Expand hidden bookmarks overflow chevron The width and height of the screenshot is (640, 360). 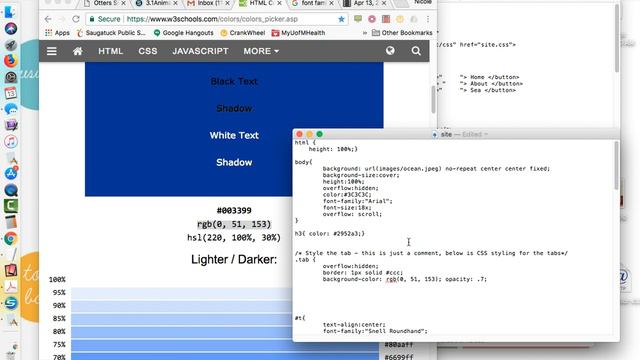(365, 33)
